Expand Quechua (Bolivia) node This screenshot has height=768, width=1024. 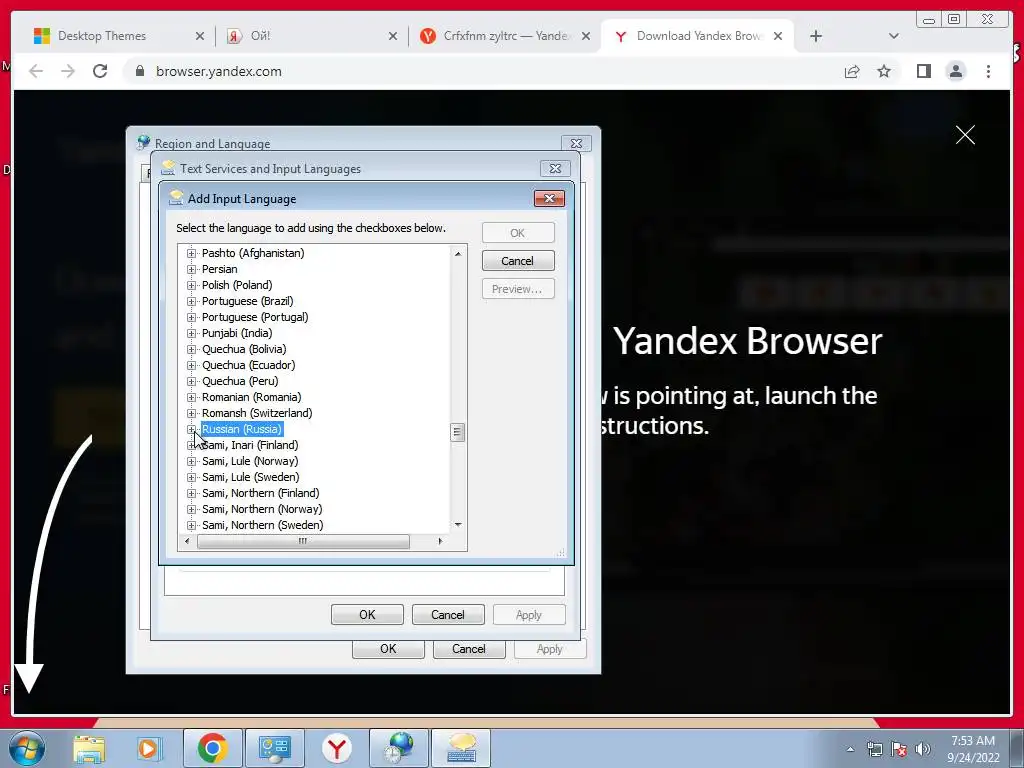click(191, 349)
